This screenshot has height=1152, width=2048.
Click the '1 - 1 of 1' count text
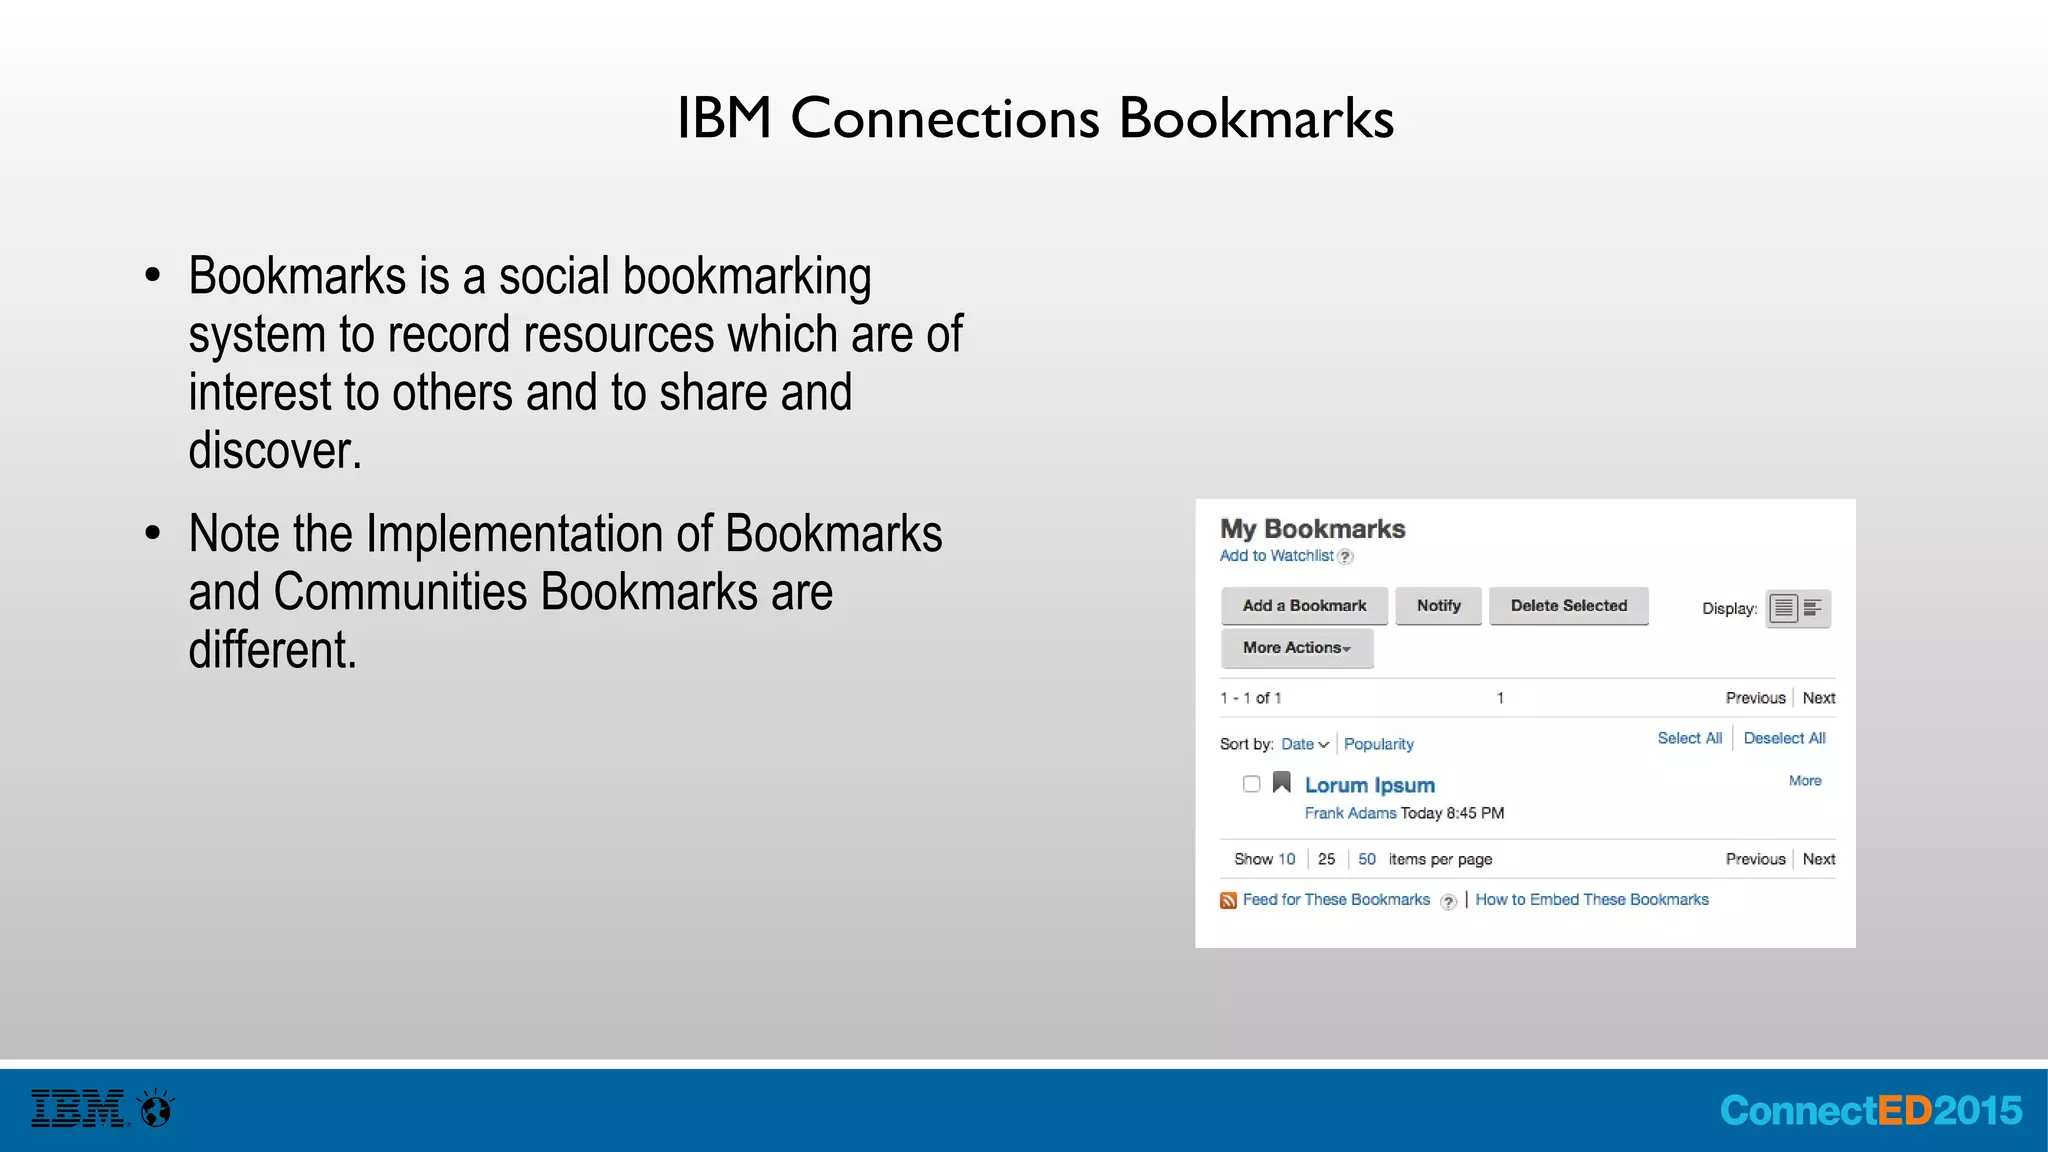[1250, 698]
